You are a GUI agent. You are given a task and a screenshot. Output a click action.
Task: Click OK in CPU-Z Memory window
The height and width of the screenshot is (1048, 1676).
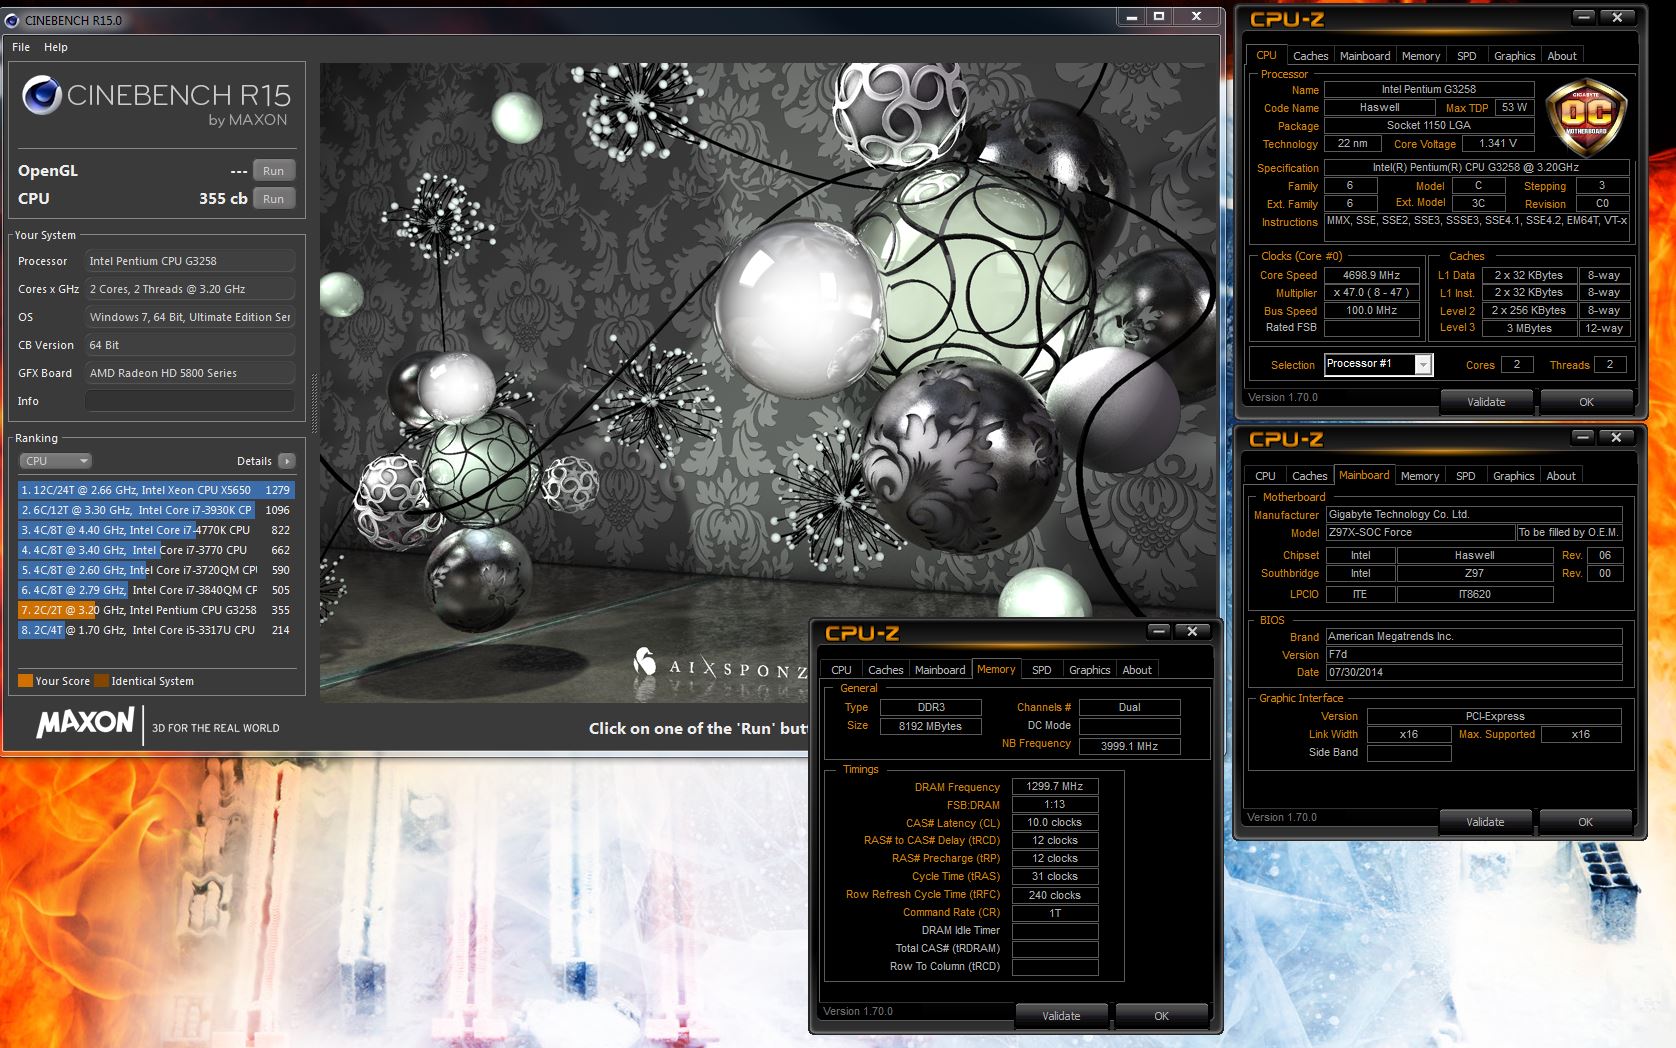pyautogui.click(x=1161, y=1016)
